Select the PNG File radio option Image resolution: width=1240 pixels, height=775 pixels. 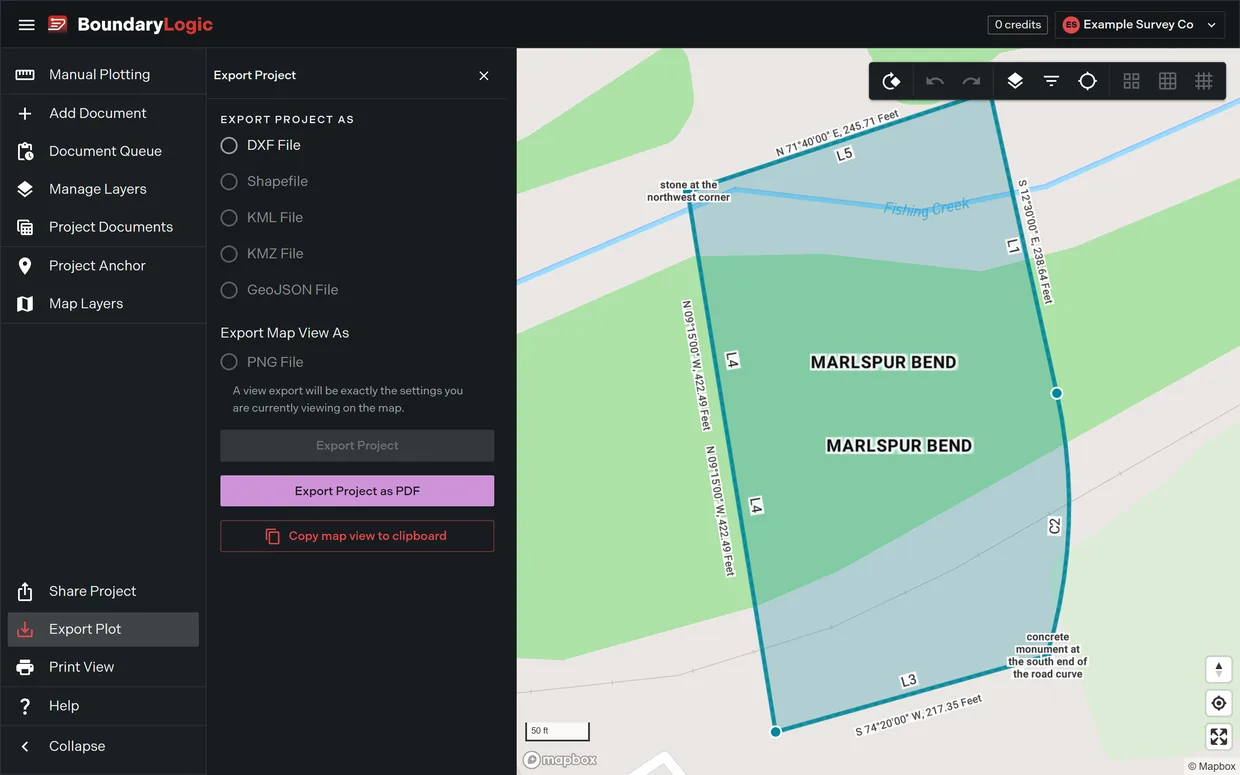pyautogui.click(x=229, y=362)
